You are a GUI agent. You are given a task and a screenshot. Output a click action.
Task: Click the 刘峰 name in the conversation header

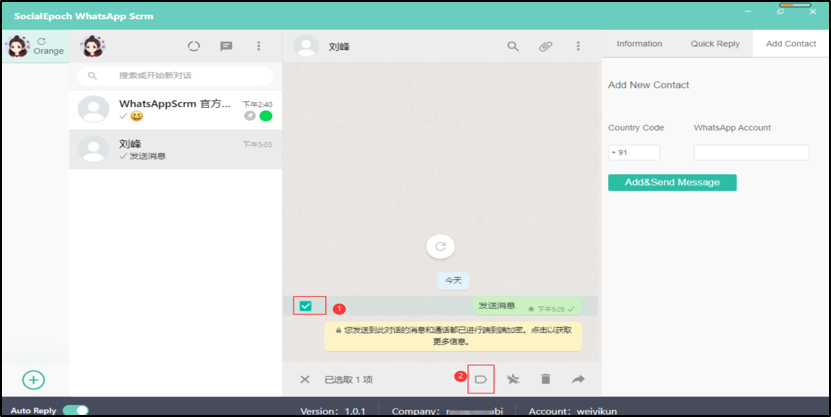(339, 47)
